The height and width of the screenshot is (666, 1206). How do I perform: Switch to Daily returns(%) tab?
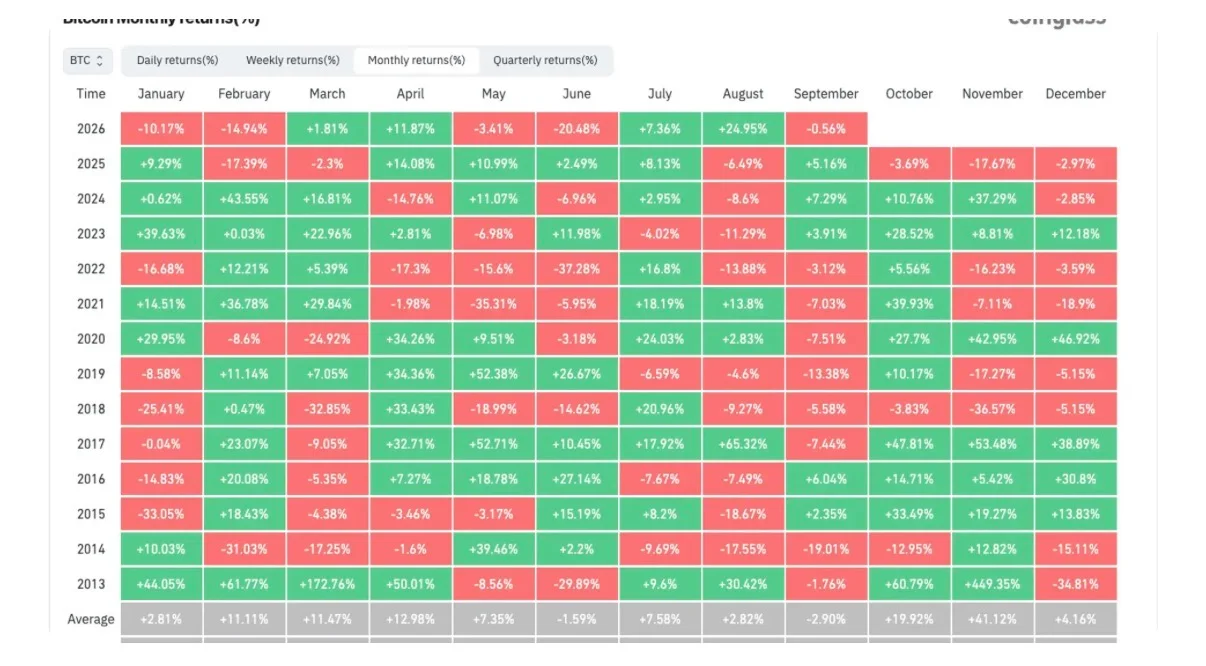tap(177, 61)
